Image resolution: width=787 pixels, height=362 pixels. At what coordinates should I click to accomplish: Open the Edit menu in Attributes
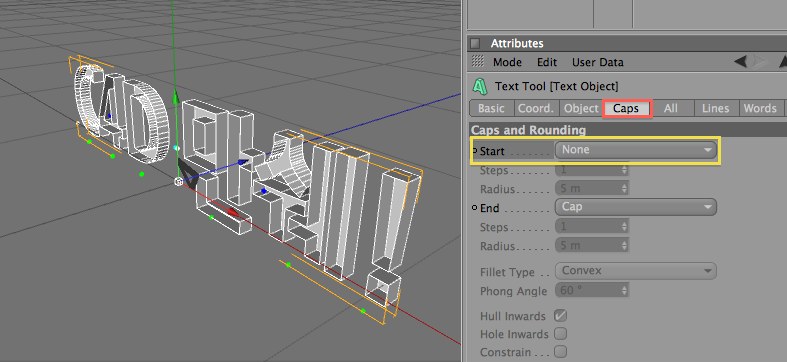tap(547, 63)
